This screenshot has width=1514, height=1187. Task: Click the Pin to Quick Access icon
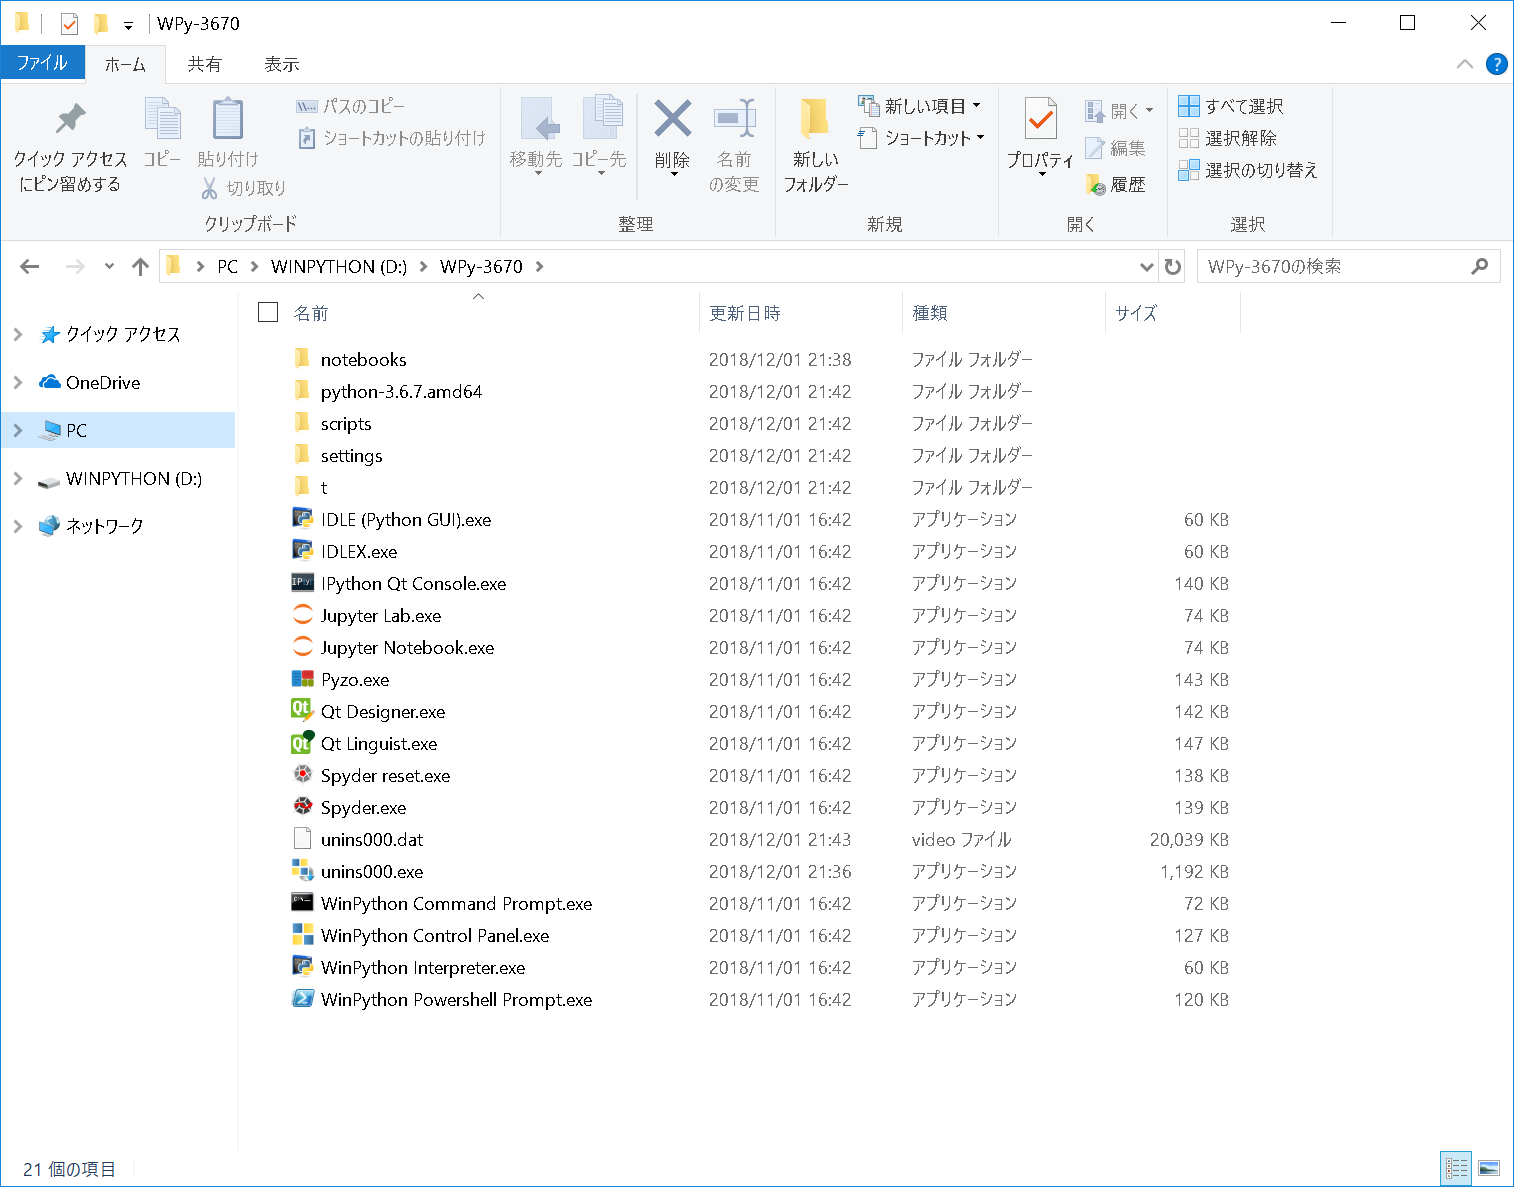coord(70,120)
